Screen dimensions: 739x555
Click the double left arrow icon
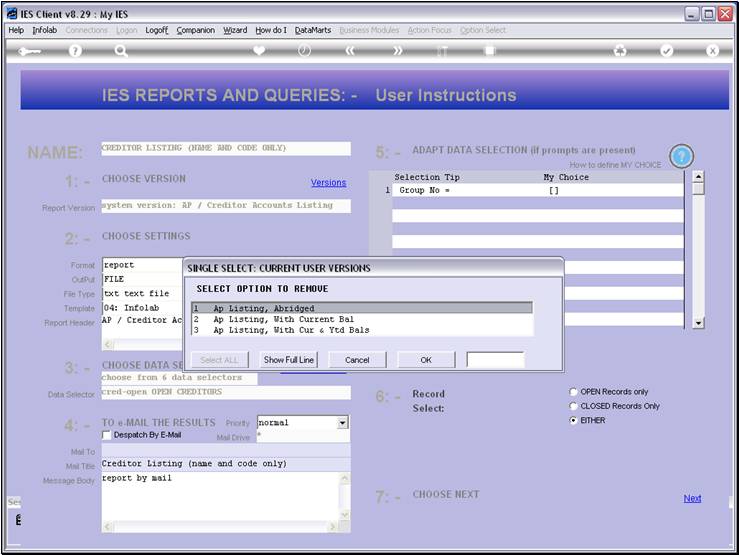(350, 50)
